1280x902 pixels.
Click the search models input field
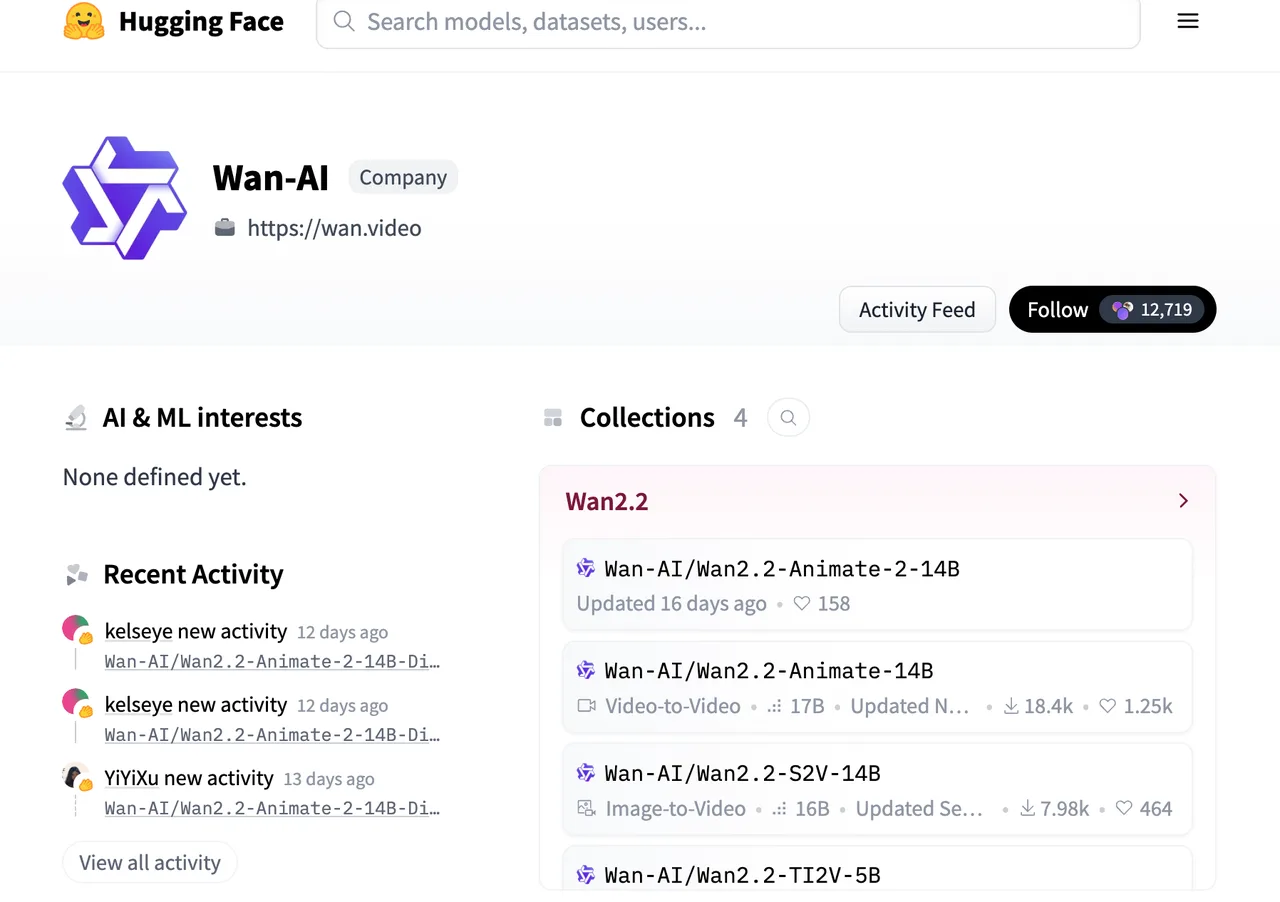pyautogui.click(x=728, y=22)
